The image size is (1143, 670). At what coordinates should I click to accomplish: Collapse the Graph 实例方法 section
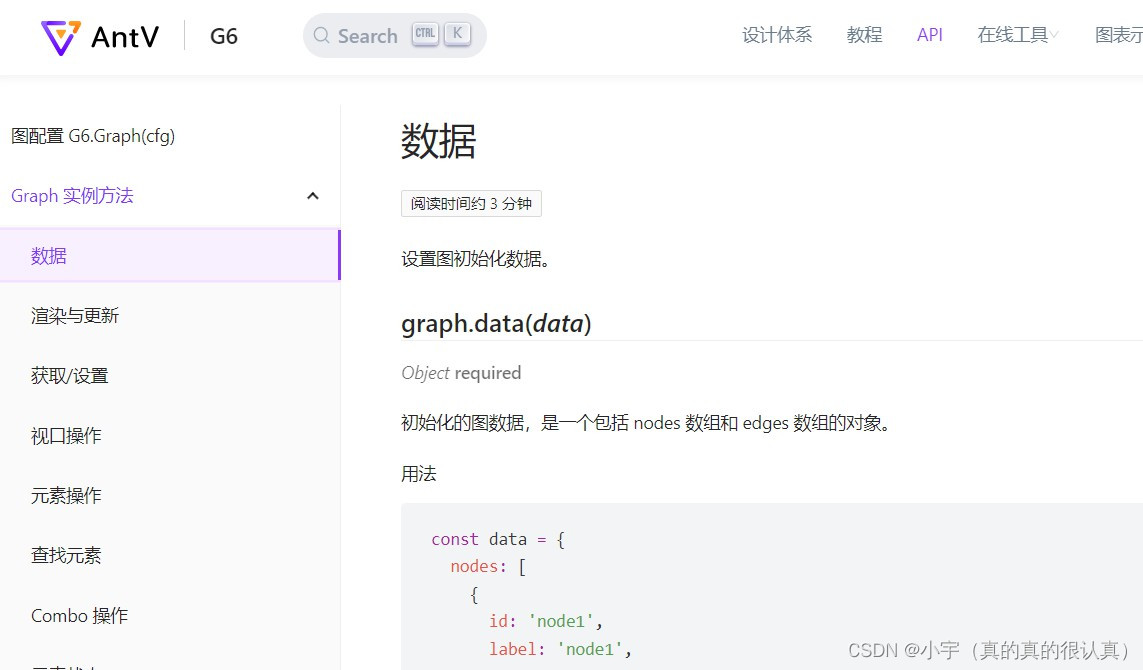point(312,196)
